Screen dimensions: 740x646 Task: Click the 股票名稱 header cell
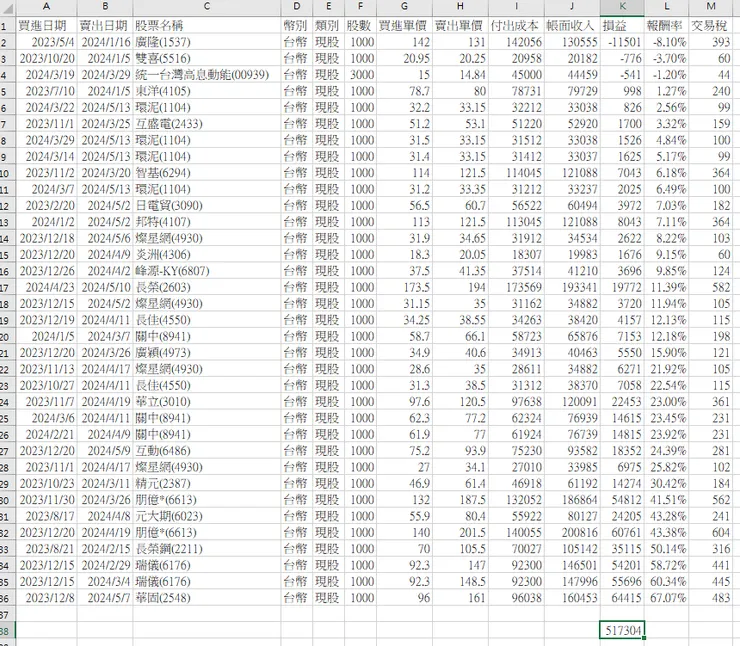click(x=207, y=25)
